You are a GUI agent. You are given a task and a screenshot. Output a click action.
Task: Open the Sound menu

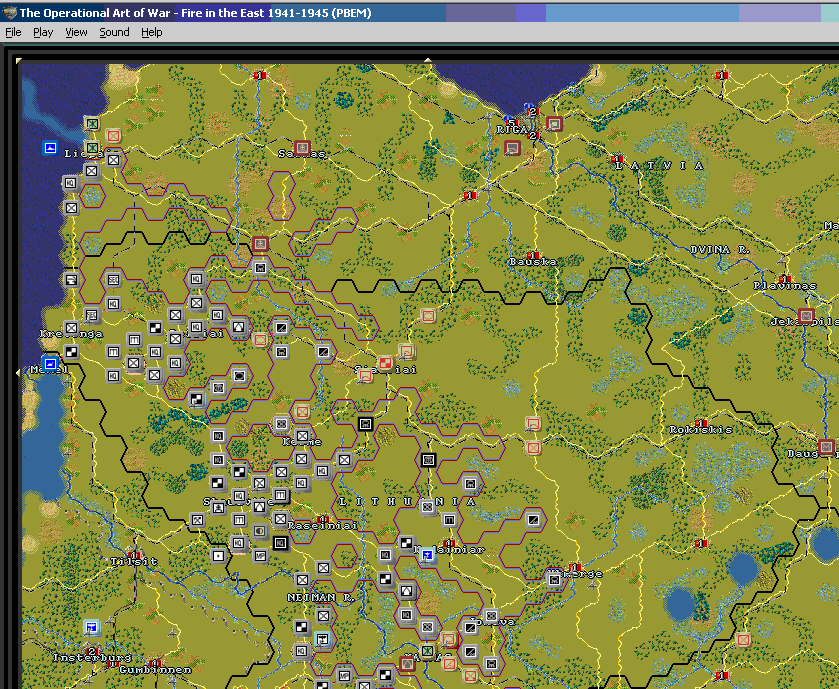coord(114,33)
